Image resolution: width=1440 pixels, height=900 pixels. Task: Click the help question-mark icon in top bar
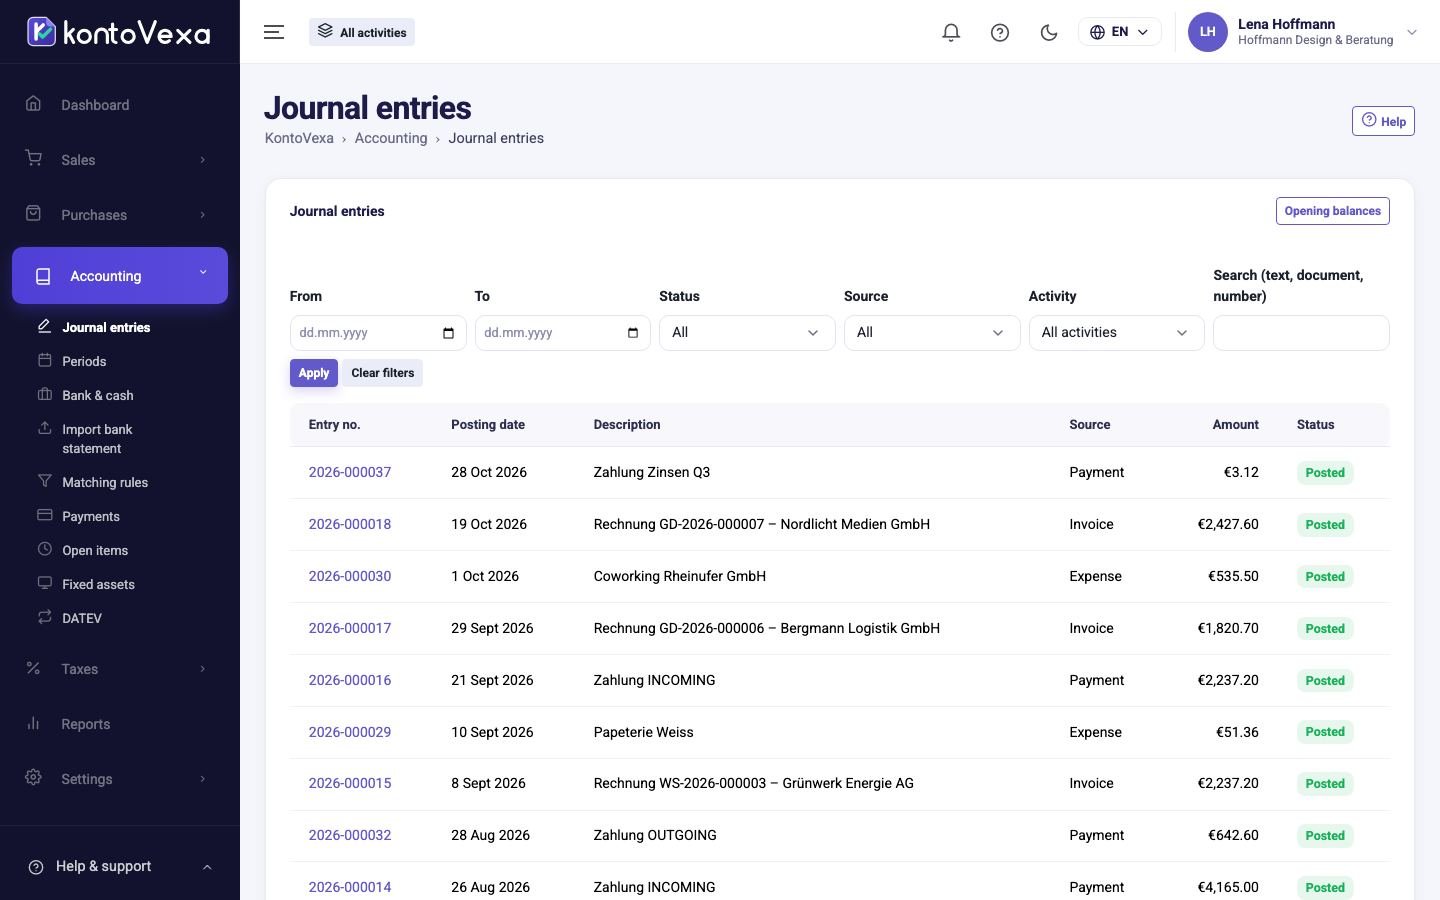pos(1000,32)
